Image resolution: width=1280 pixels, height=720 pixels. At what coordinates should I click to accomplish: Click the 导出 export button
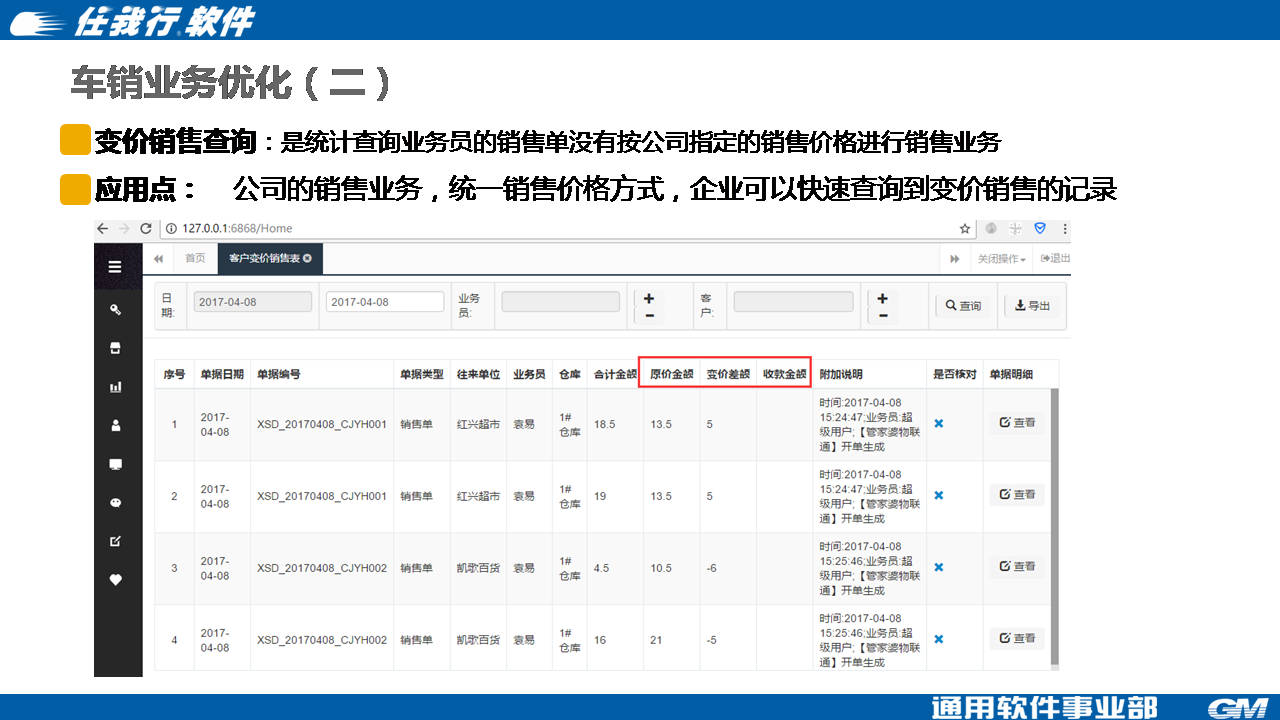tap(1032, 306)
